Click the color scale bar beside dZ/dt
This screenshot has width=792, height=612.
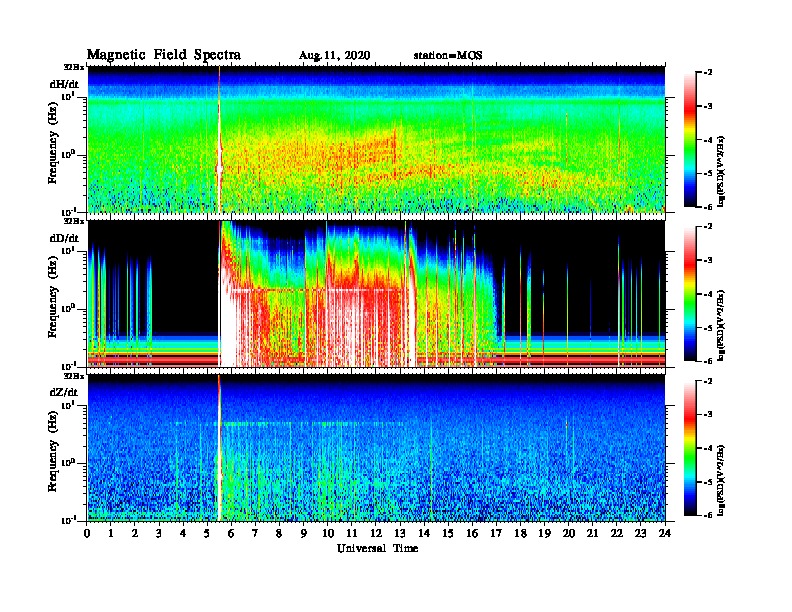pos(690,448)
